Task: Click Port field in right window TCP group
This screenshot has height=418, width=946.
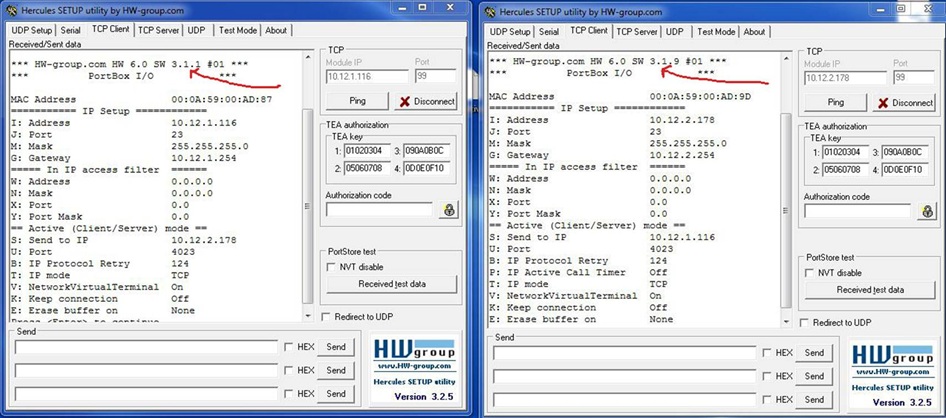Action: tap(913, 78)
